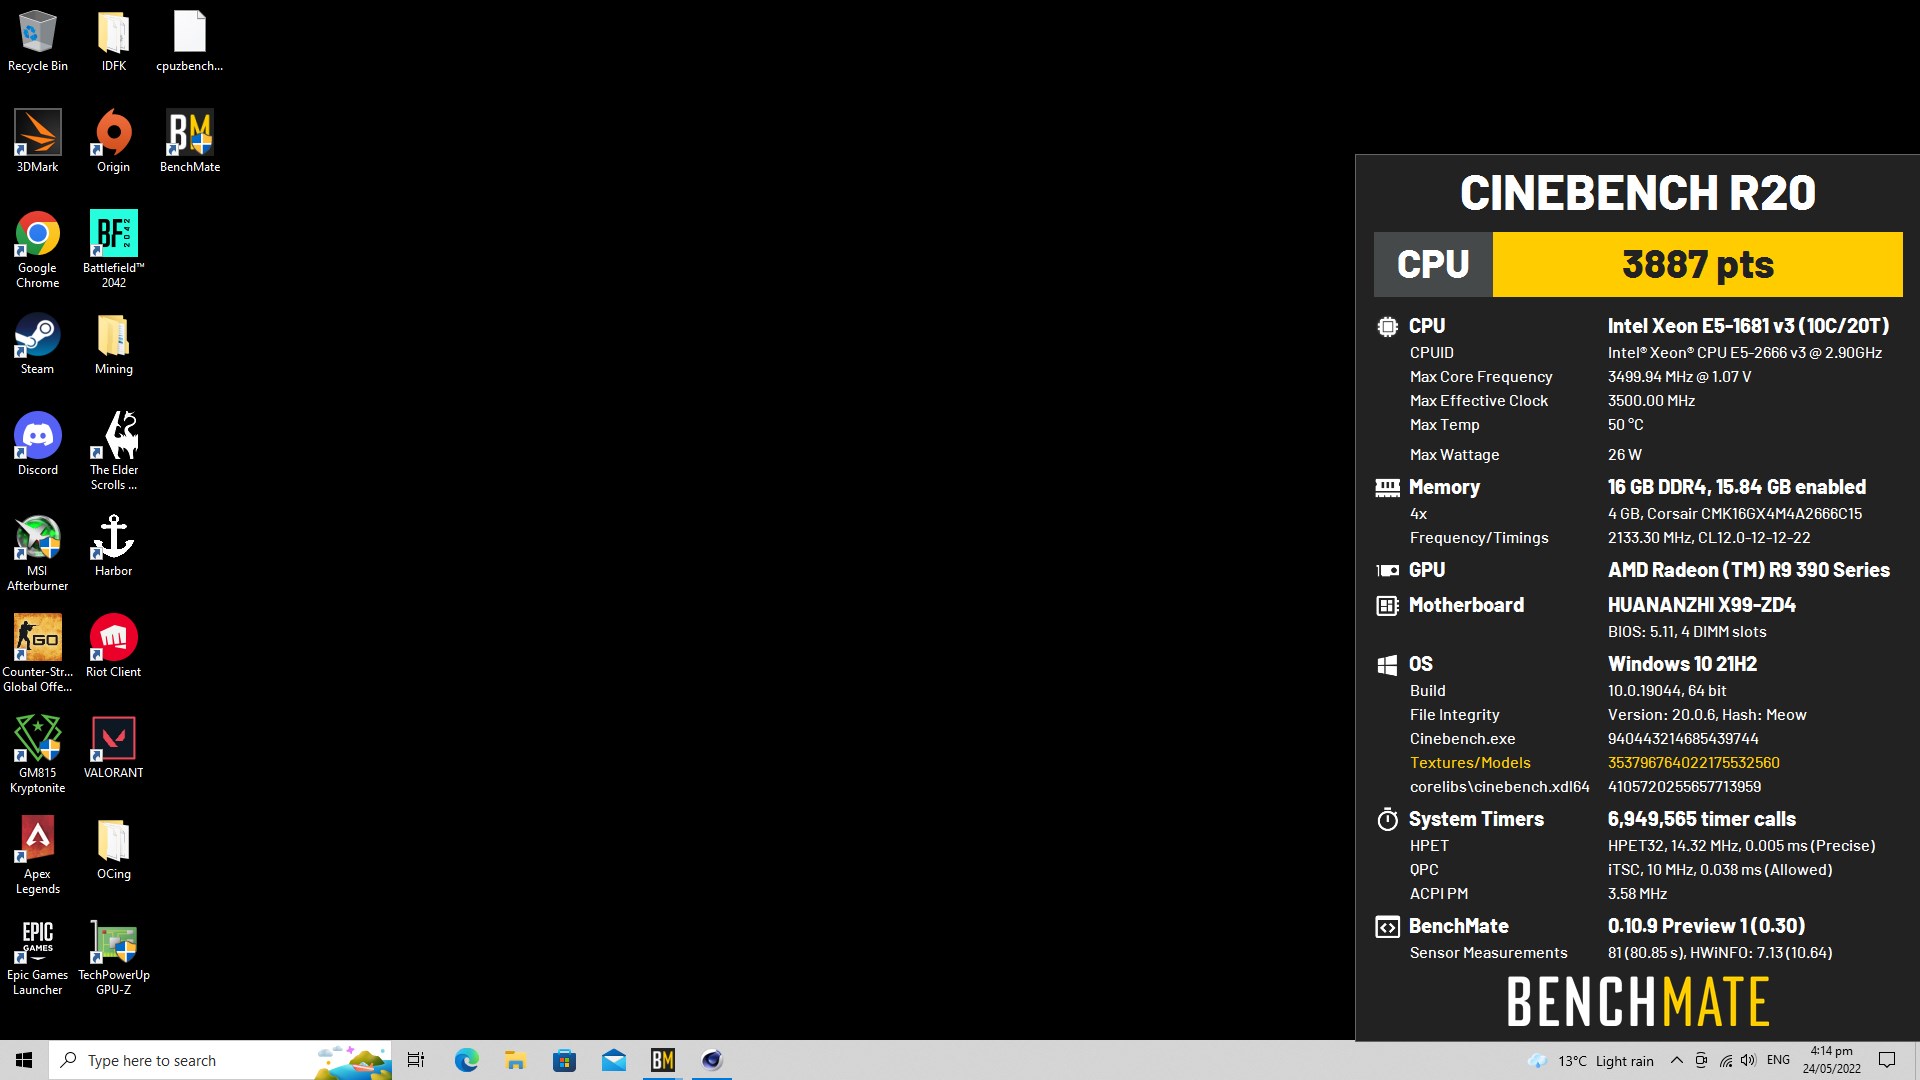Open the Mining folder
Screen dimensions: 1920x1080
point(113,344)
